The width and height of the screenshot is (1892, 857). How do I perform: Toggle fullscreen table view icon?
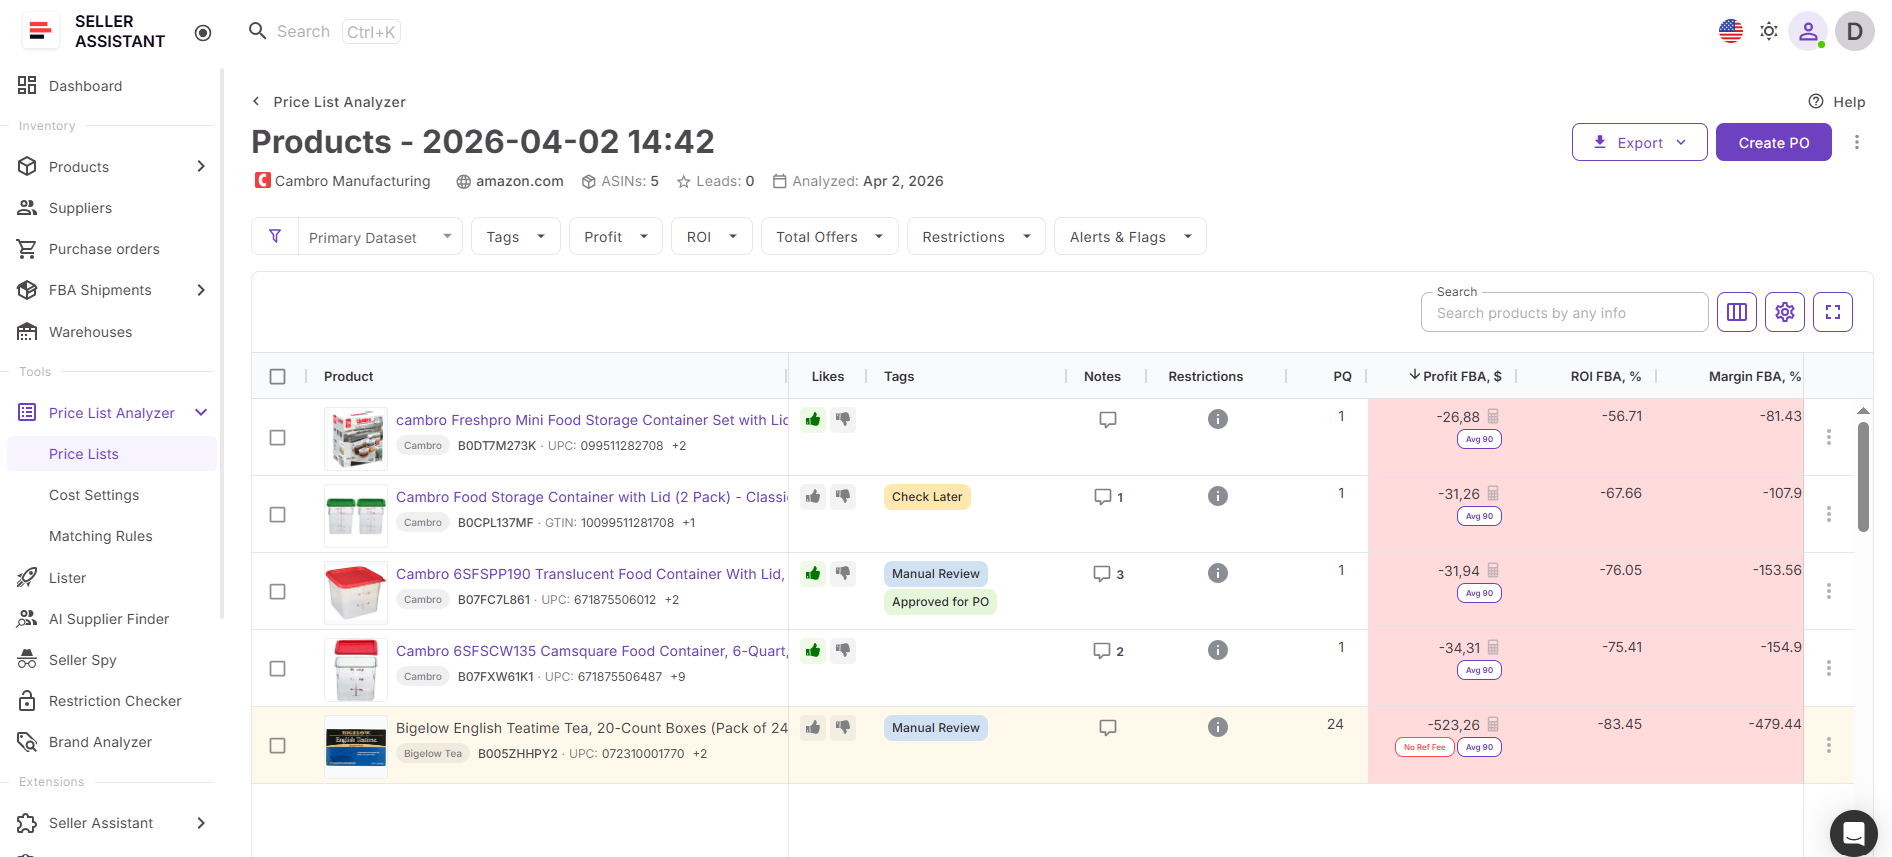point(1833,312)
